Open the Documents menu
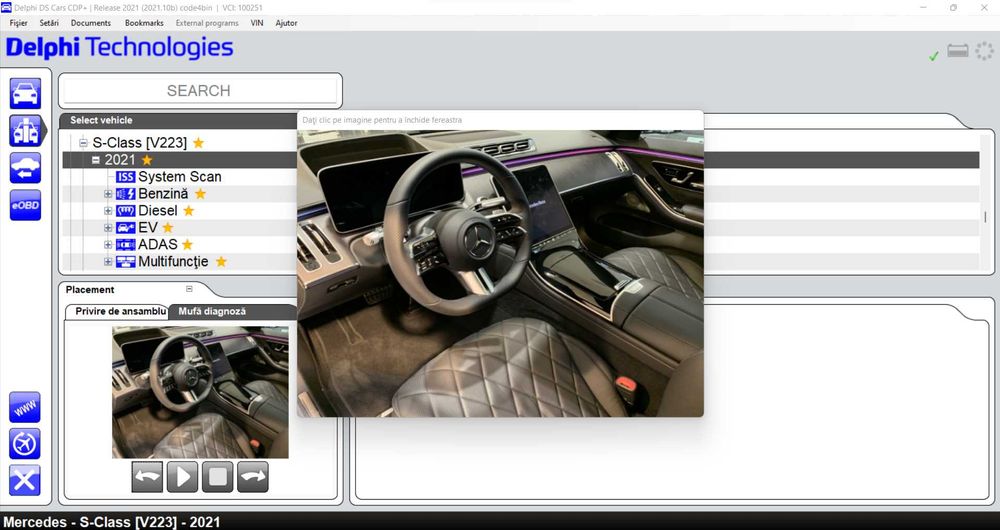 (x=91, y=23)
